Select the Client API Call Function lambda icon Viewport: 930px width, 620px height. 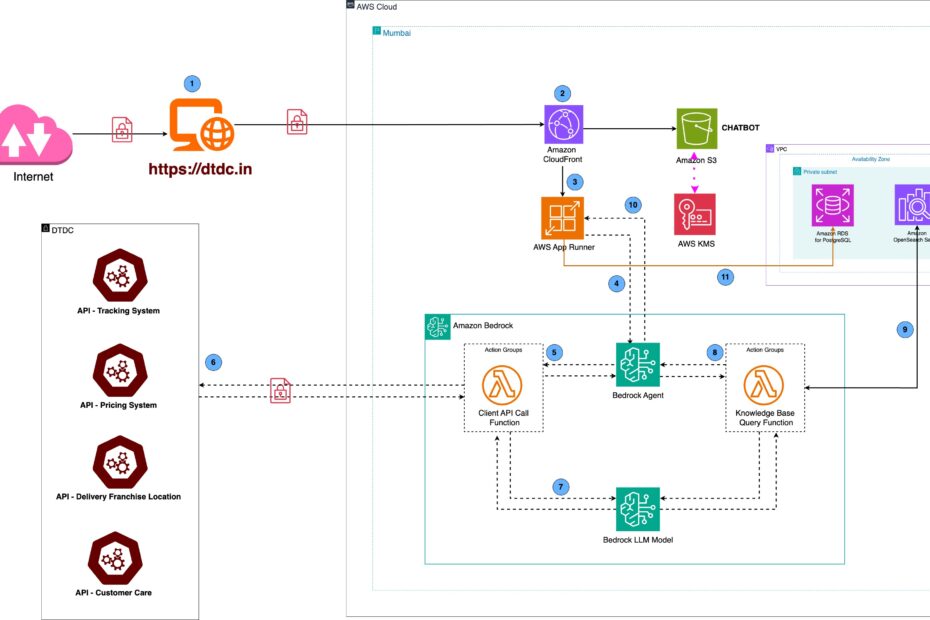click(x=502, y=385)
